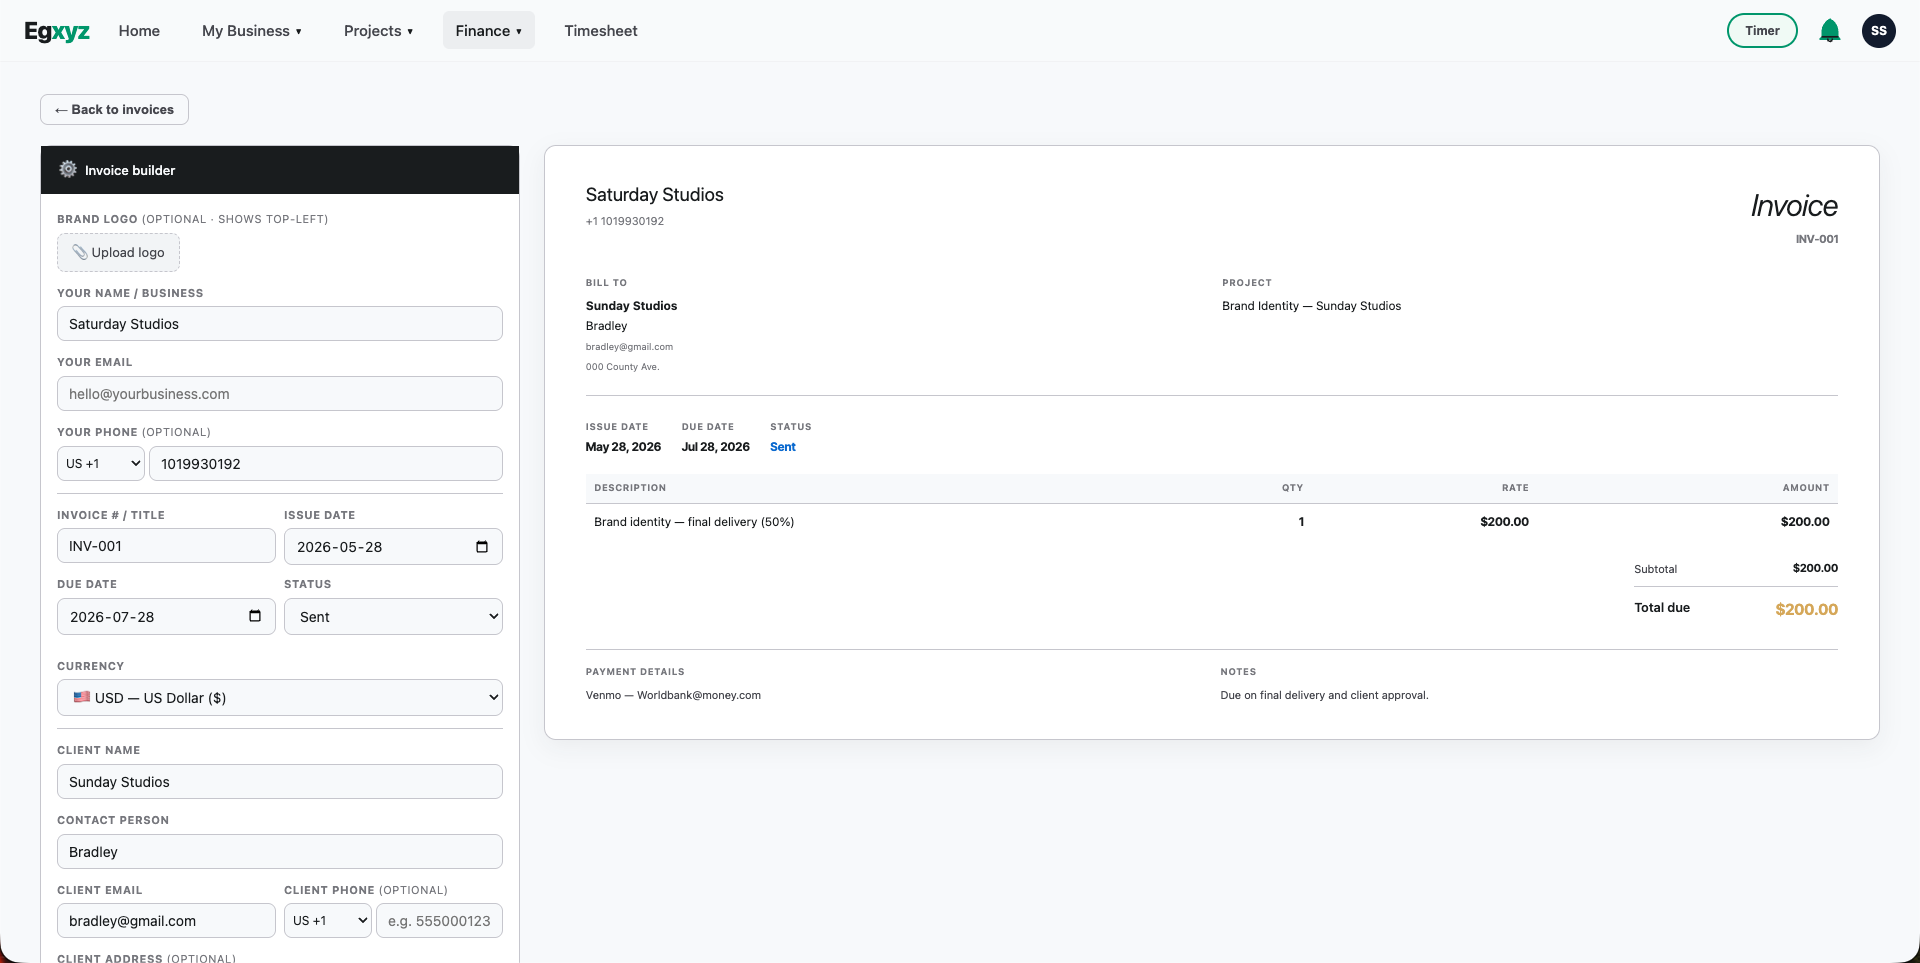The image size is (1920, 963).
Task: Edit the Client Name field
Action: [280, 782]
